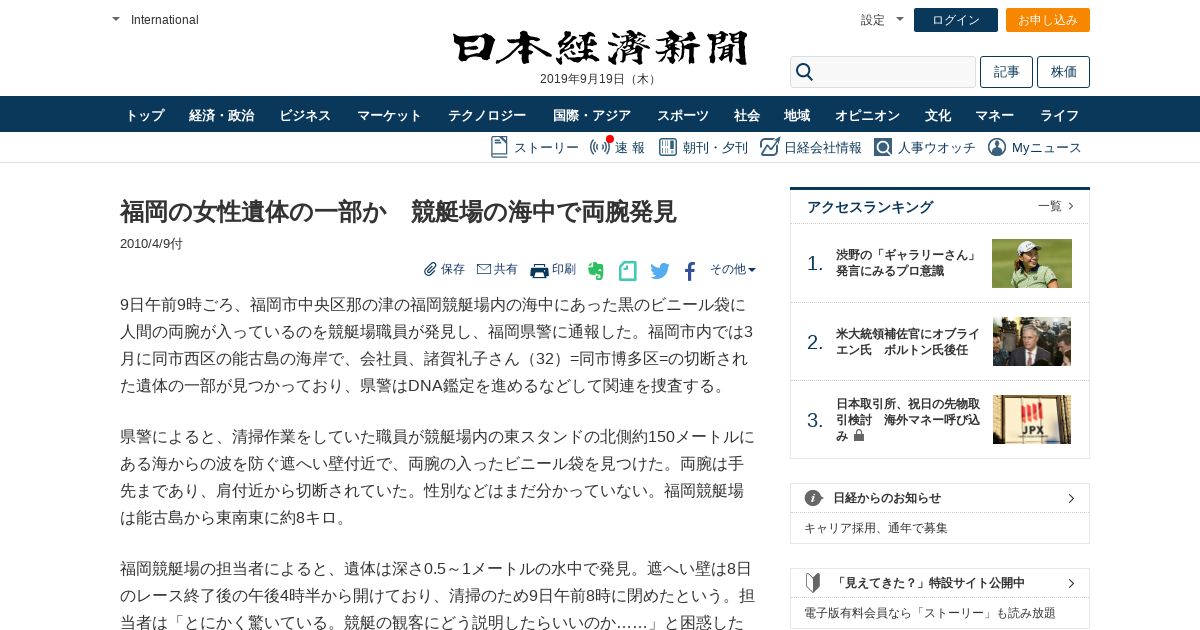1200x630 pixels.
Task: Go to the トップ section
Action: click(x=145, y=115)
